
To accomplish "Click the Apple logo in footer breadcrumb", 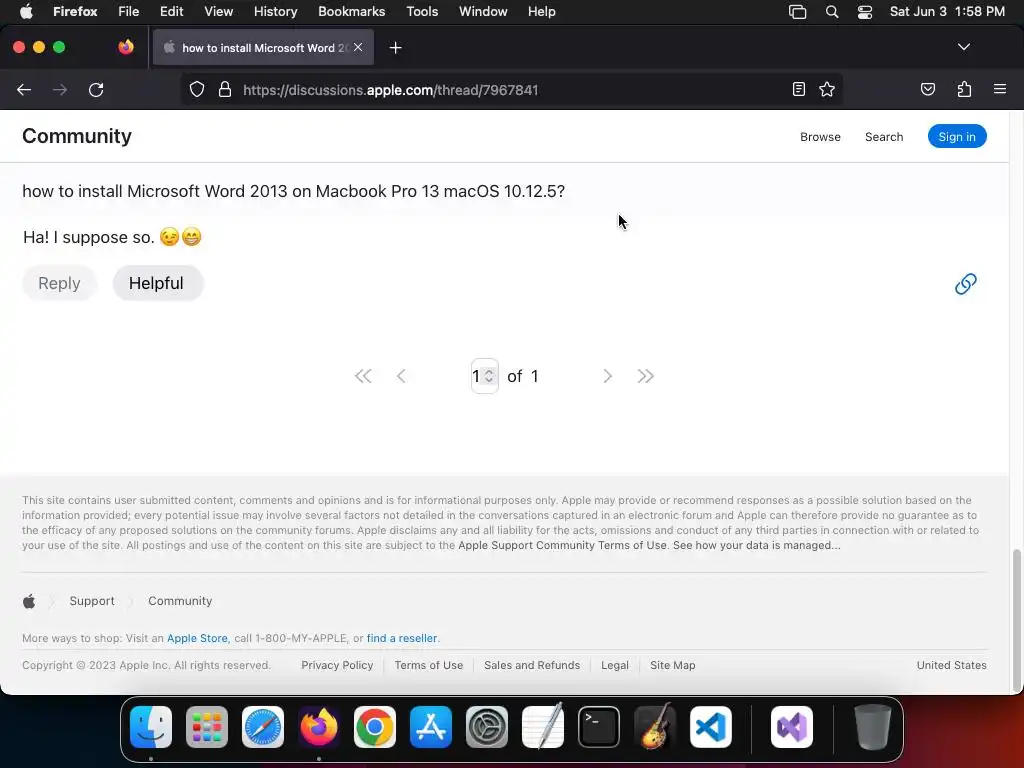I will 29,601.
